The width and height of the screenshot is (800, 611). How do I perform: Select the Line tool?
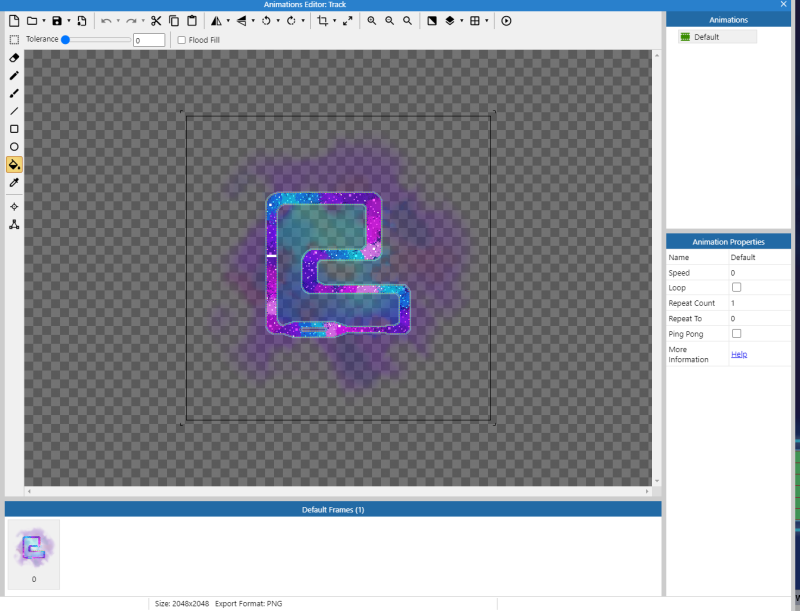(14, 111)
